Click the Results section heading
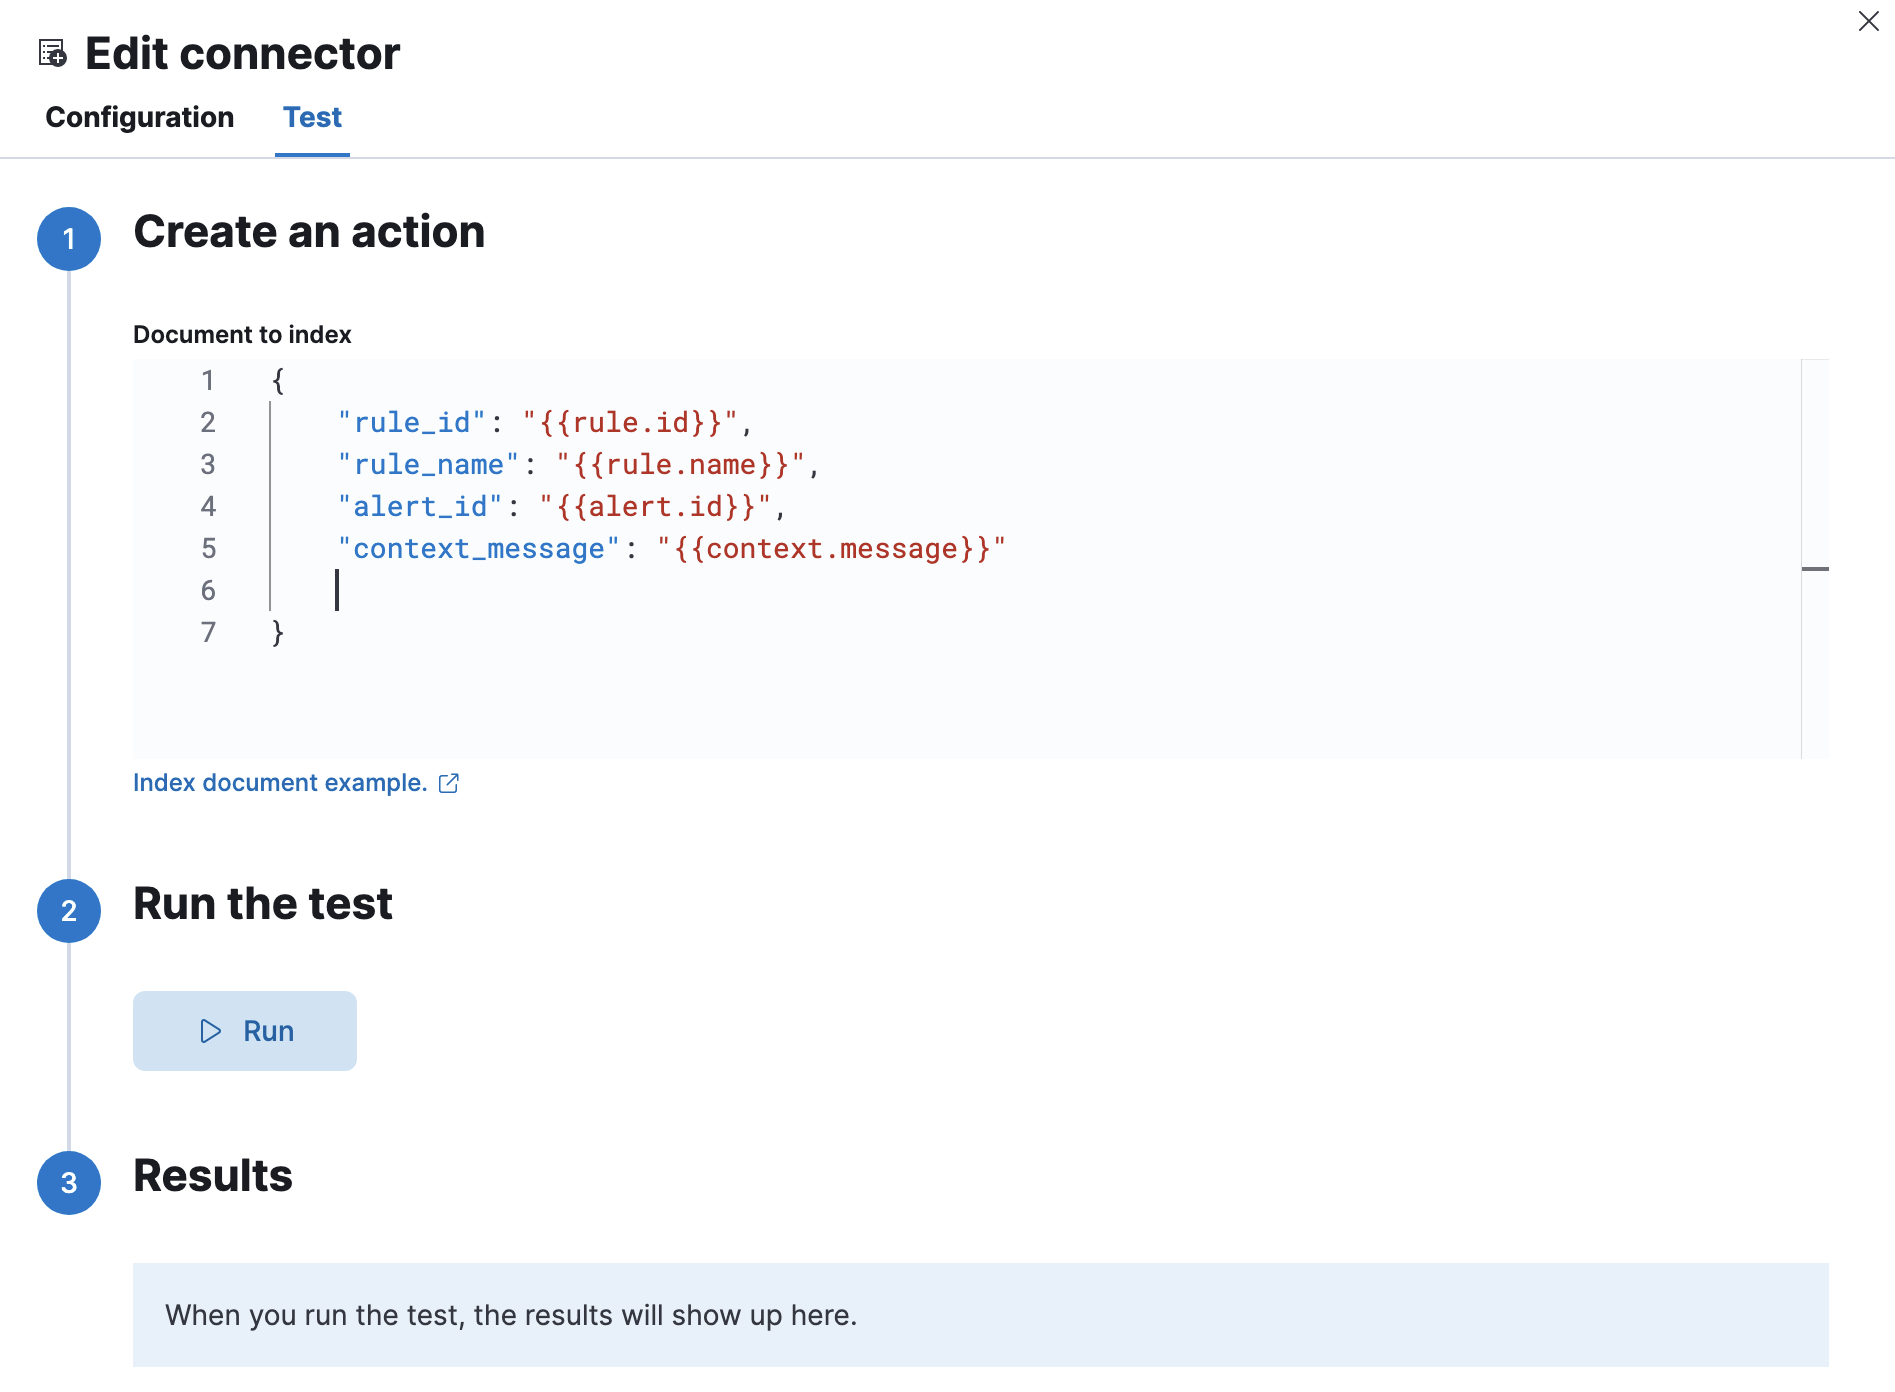This screenshot has width=1895, height=1392. click(212, 1176)
